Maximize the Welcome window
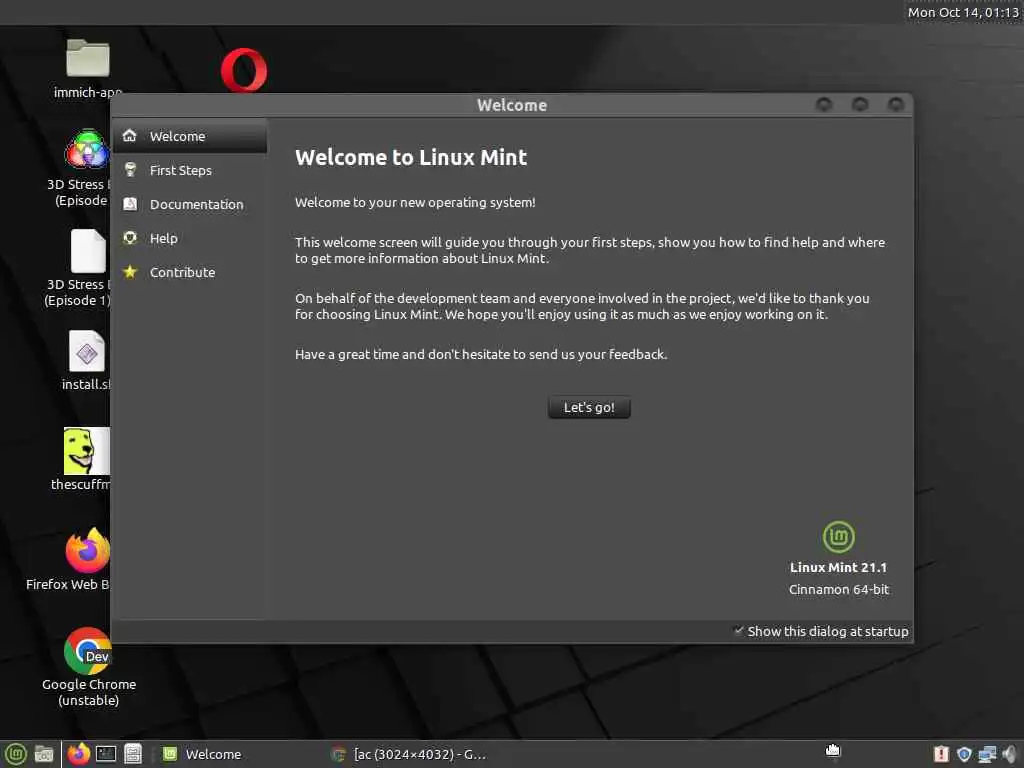This screenshot has width=1024, height=768. [860, 104]
